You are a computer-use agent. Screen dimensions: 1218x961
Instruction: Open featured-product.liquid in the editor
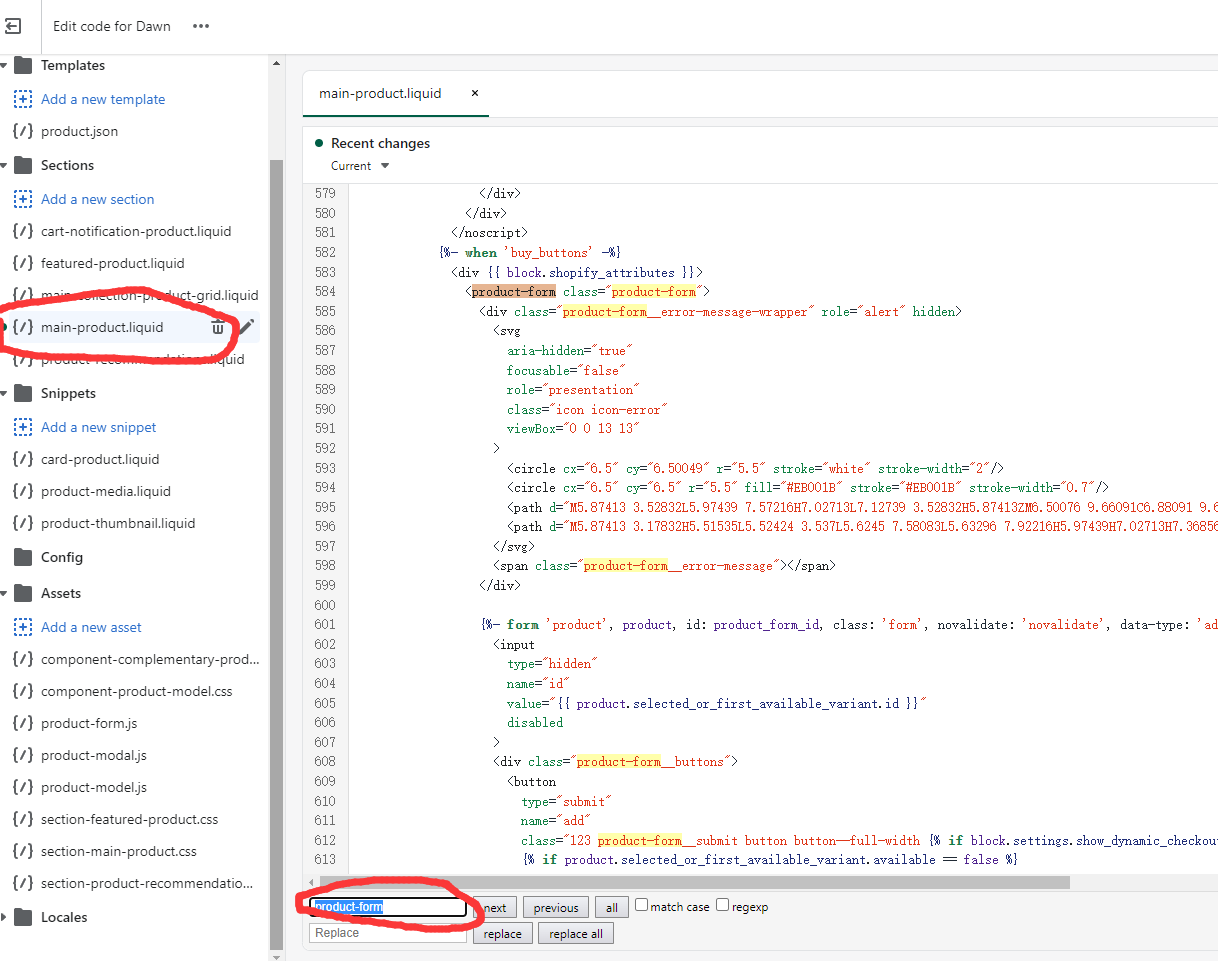(x=113, y=263)
